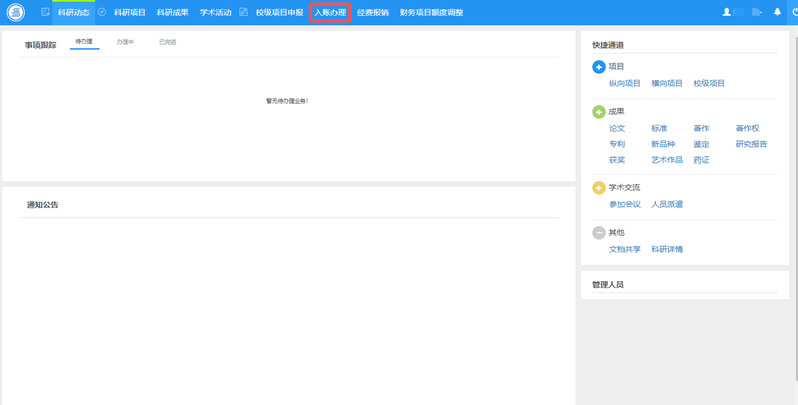Open the 论文 quick link

coord(617,128)
